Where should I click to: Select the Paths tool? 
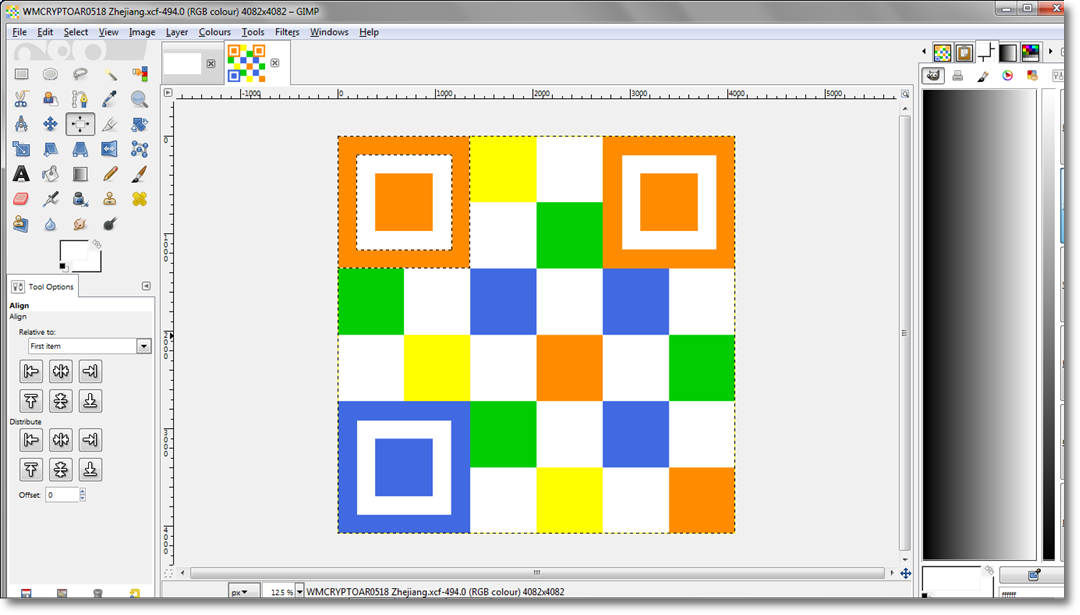(x=80, y=99)
